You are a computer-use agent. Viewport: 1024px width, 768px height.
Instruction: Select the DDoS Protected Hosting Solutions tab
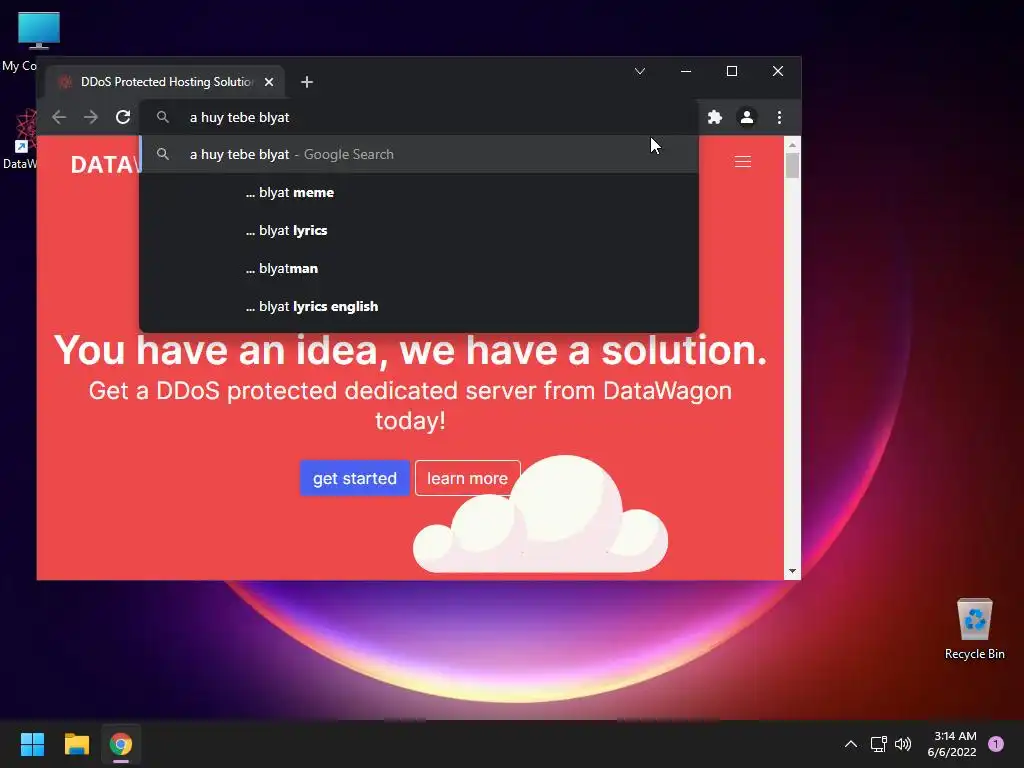[x=163, y=82]
